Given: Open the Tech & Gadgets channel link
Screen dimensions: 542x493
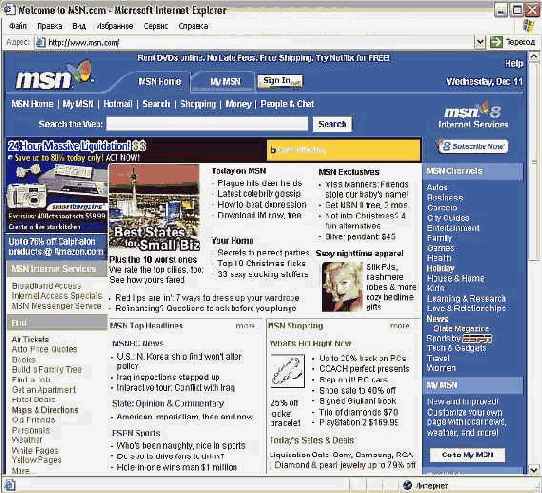Looking at the screenshot, I should click(456, 348).
